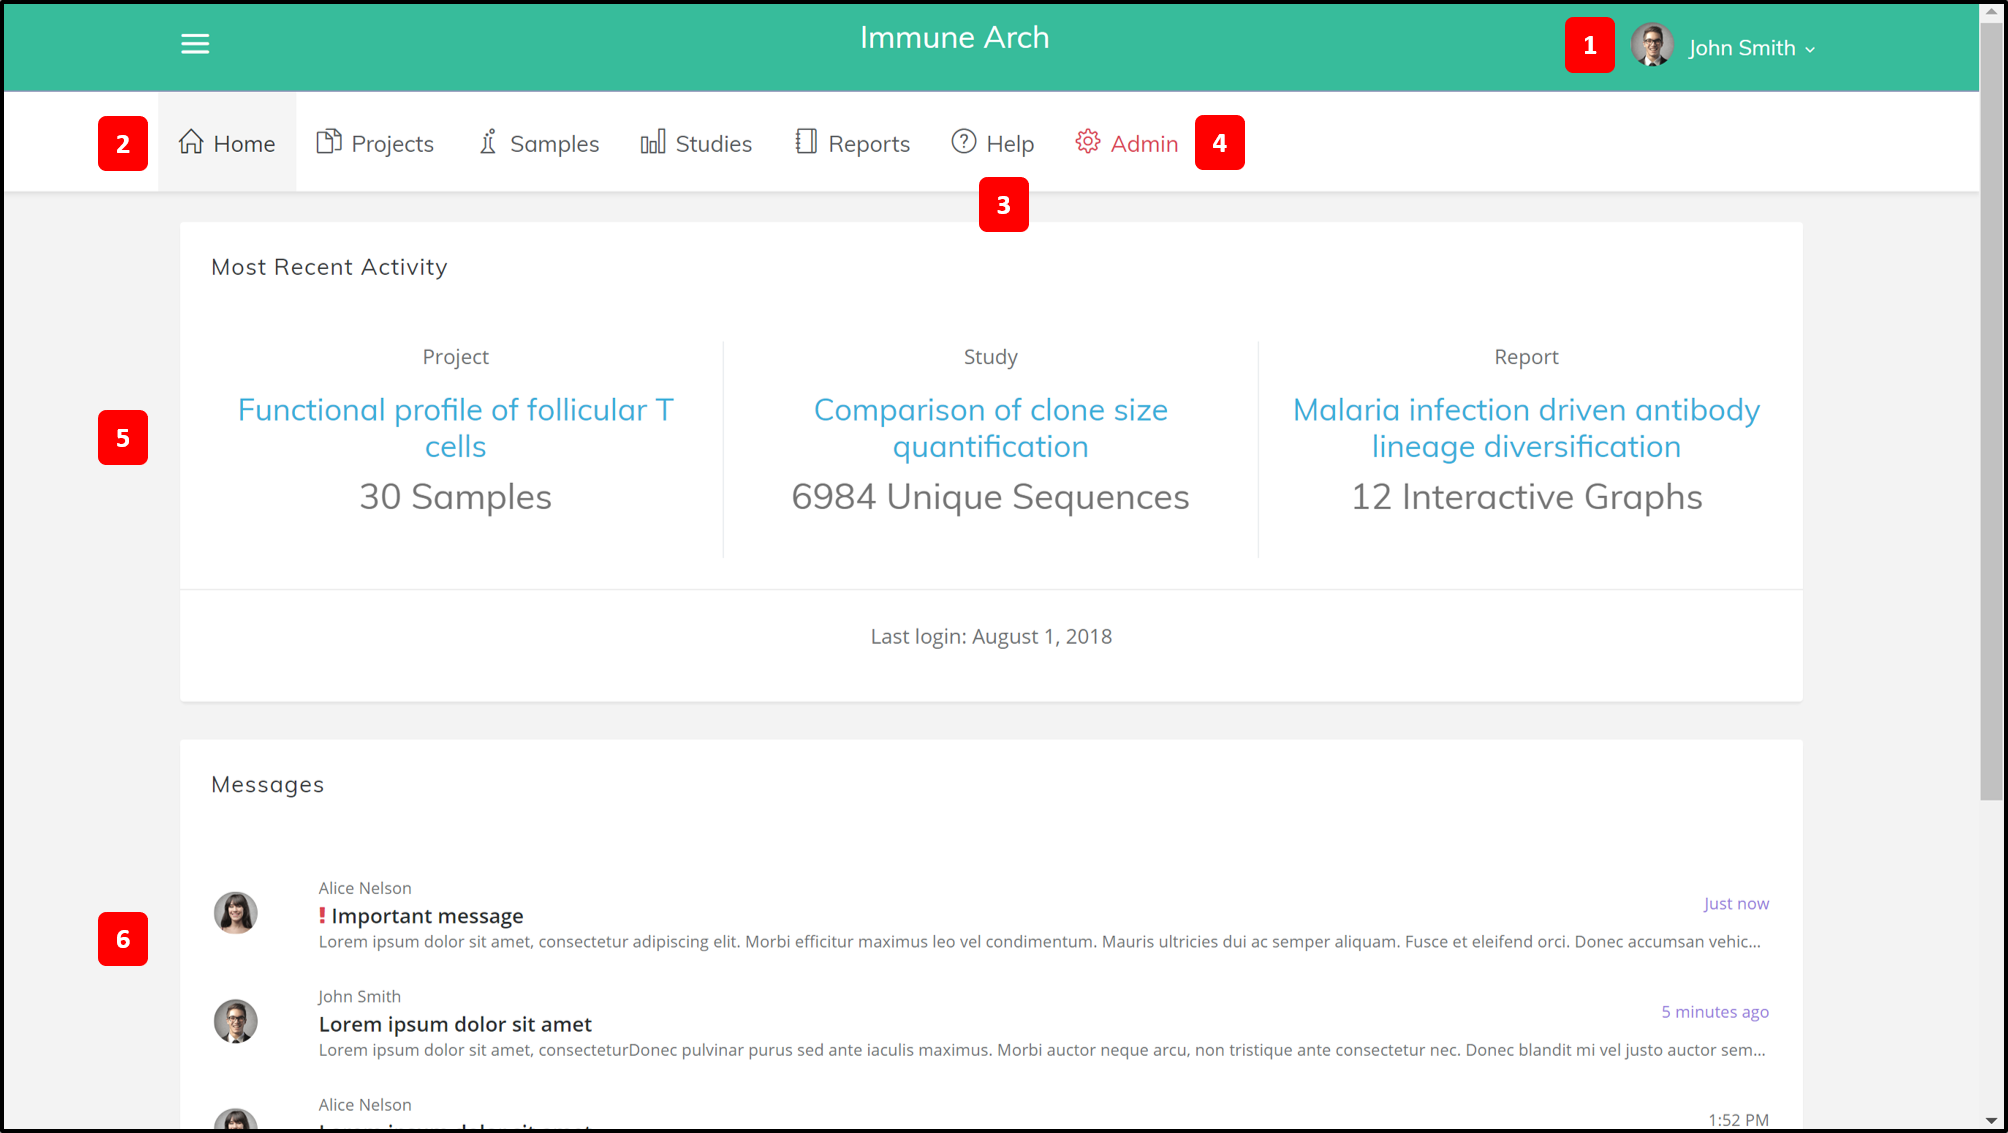Click the Immune Arch title
The image size is (2008, 1133).
point(955,38)
